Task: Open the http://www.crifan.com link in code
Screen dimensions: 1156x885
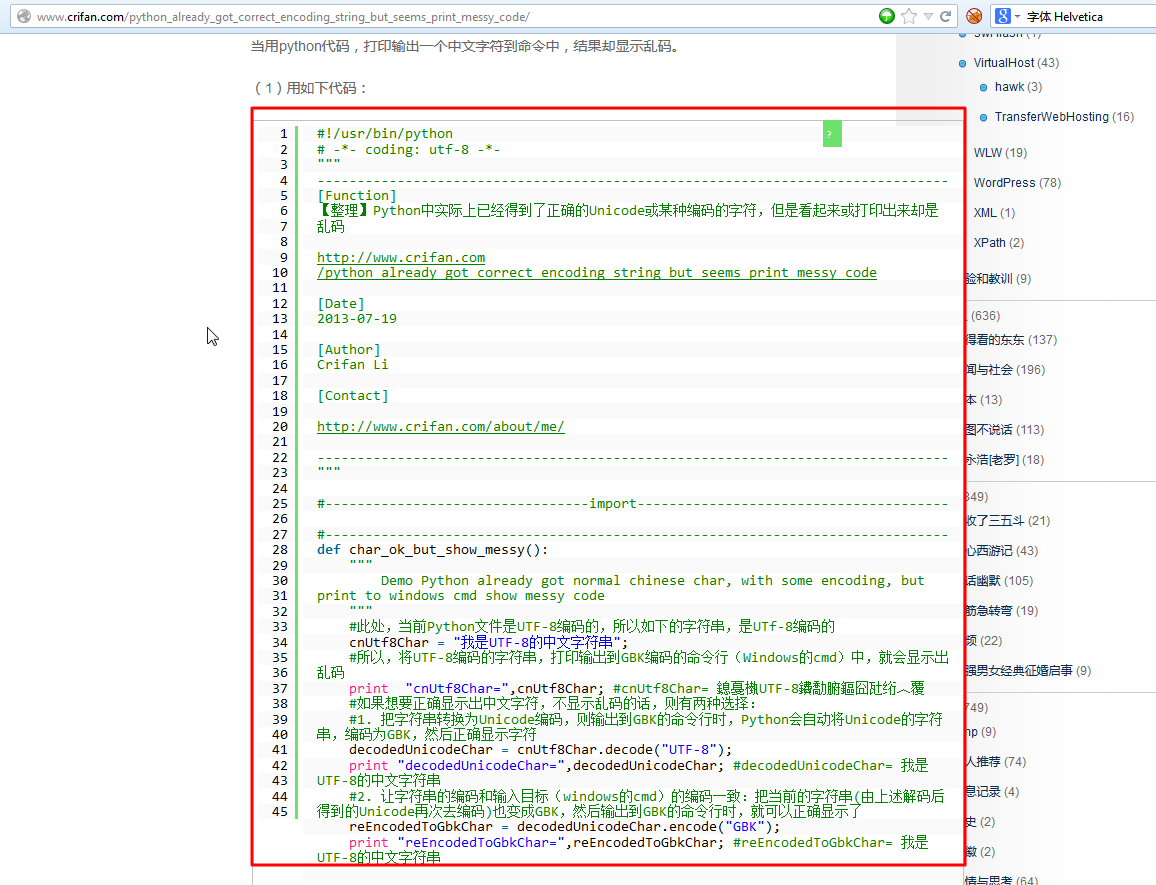Action: pos(401,257)
